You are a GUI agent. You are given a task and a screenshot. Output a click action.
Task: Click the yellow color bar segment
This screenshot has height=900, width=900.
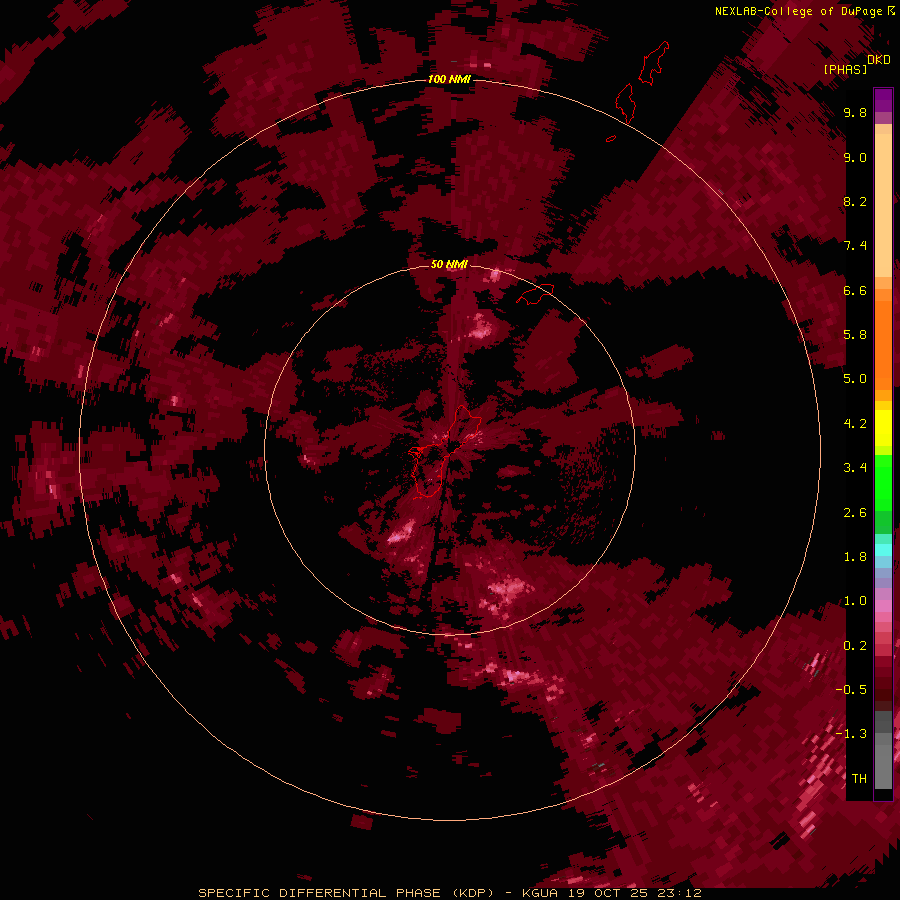pos(883,428)
